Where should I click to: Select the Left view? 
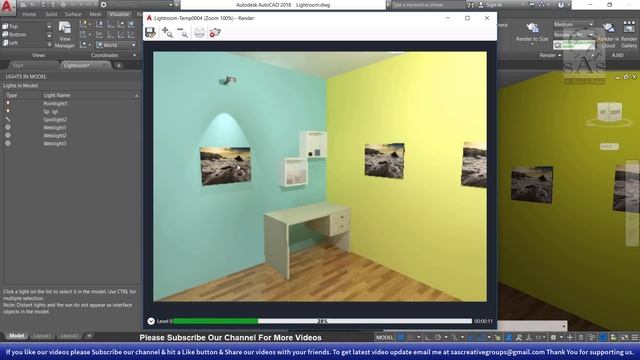tap(10, 43)
